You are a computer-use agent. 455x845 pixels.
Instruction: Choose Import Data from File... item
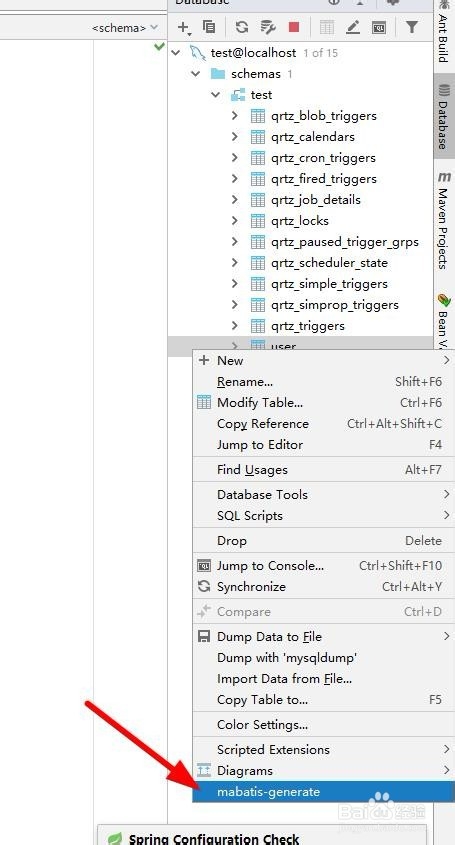click(x=322, y=678)
